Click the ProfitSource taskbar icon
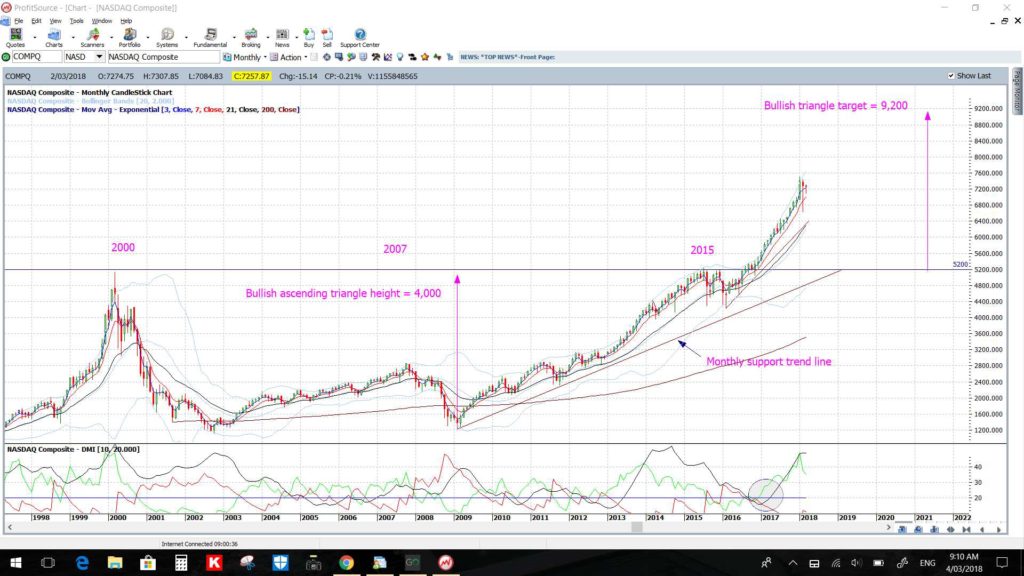The height and width of the screenshot is (576, 1024). (445, 563)
